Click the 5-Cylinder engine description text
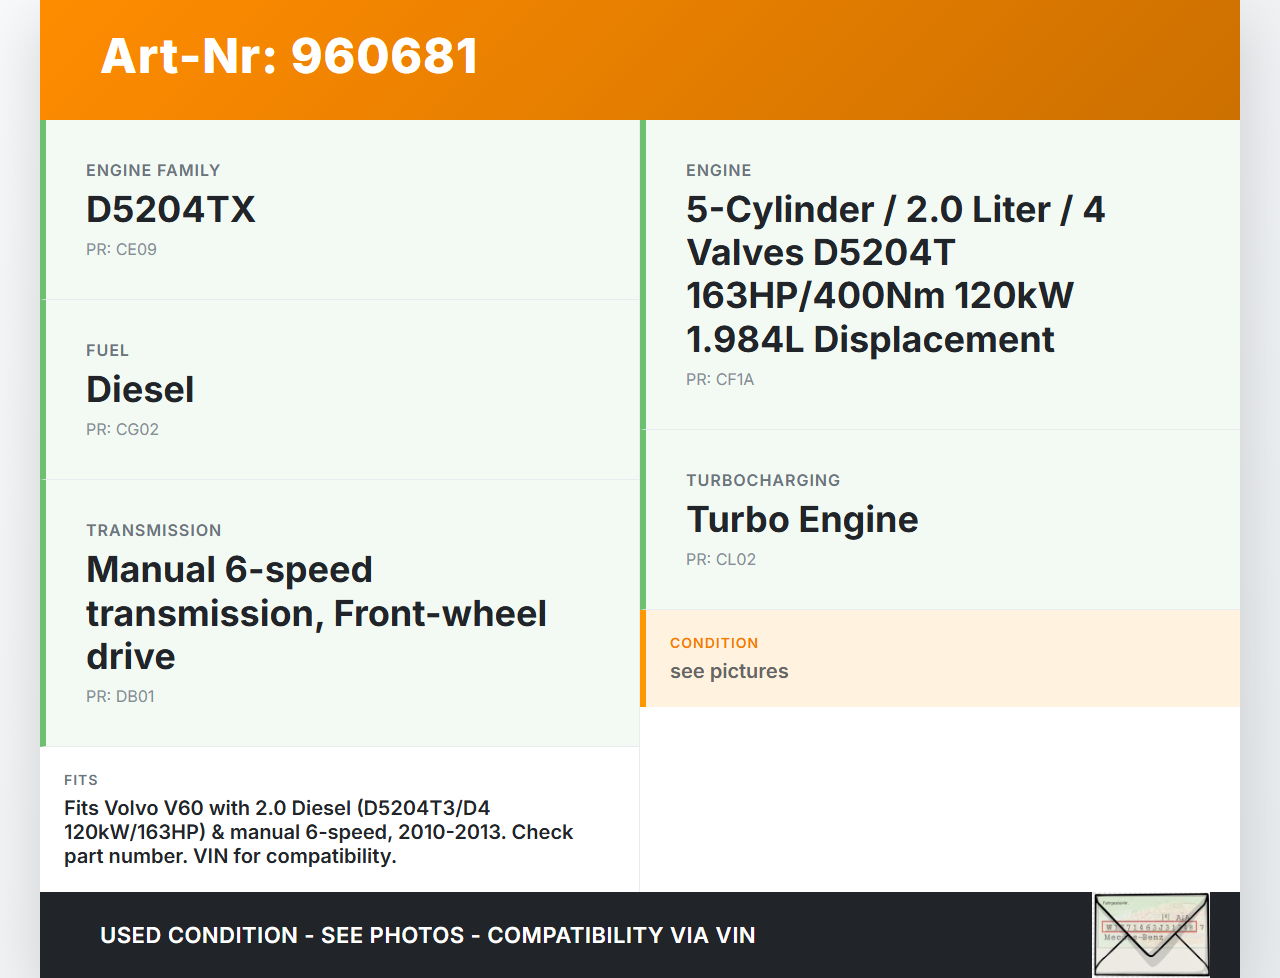 [895, 274]
